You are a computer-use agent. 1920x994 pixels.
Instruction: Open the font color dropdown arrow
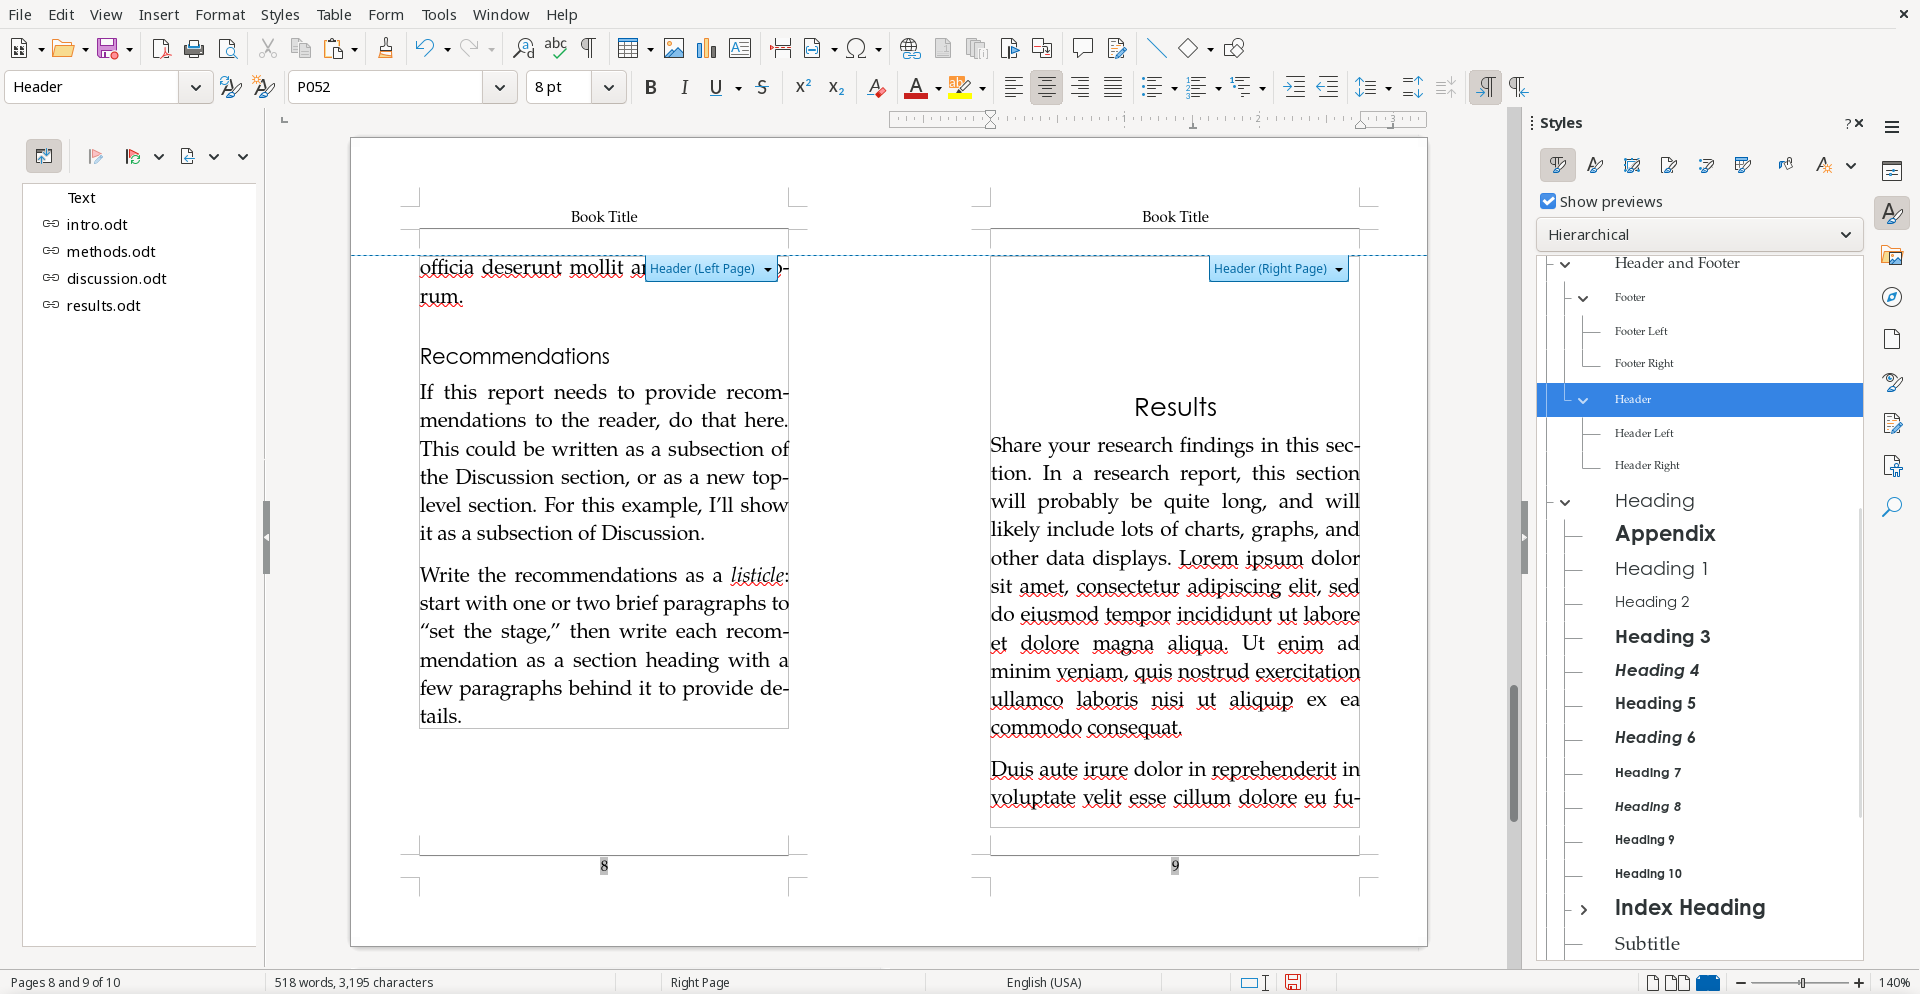click(938, 88)
